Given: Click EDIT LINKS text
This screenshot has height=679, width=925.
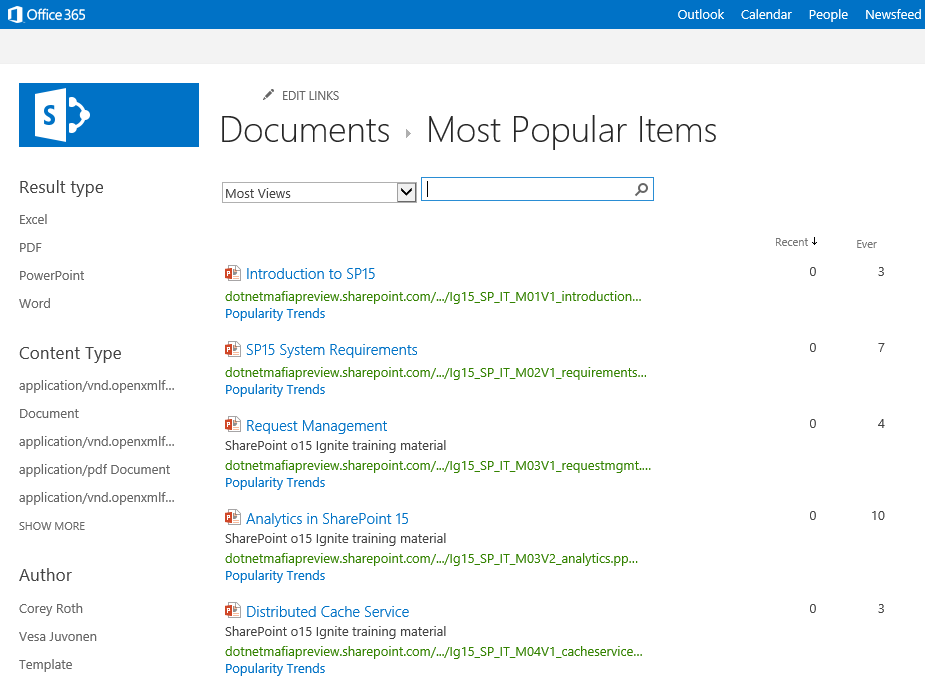Looking at the screenshot, I should click(x=310, y=96).
